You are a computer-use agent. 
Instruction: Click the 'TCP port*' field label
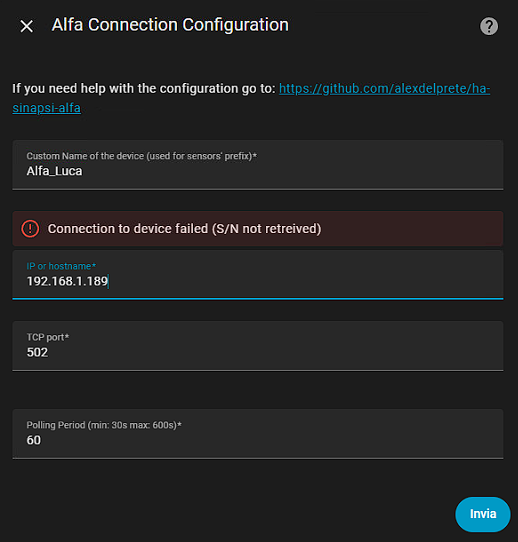[48, 337]
